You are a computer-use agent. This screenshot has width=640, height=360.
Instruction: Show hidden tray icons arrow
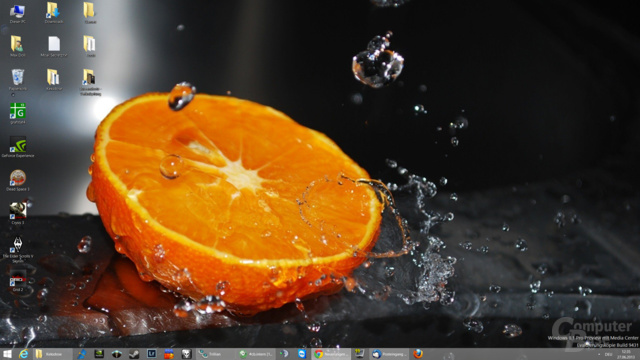pos(599,354)
